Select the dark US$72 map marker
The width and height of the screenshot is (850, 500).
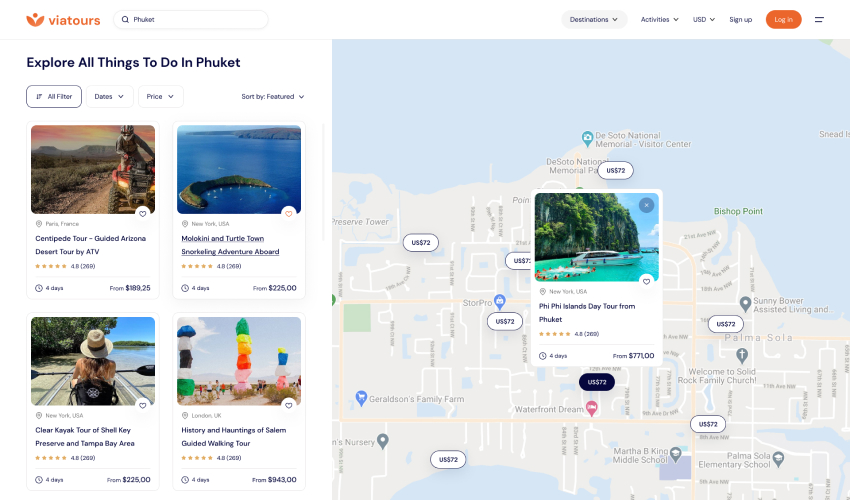coord(597,382)
